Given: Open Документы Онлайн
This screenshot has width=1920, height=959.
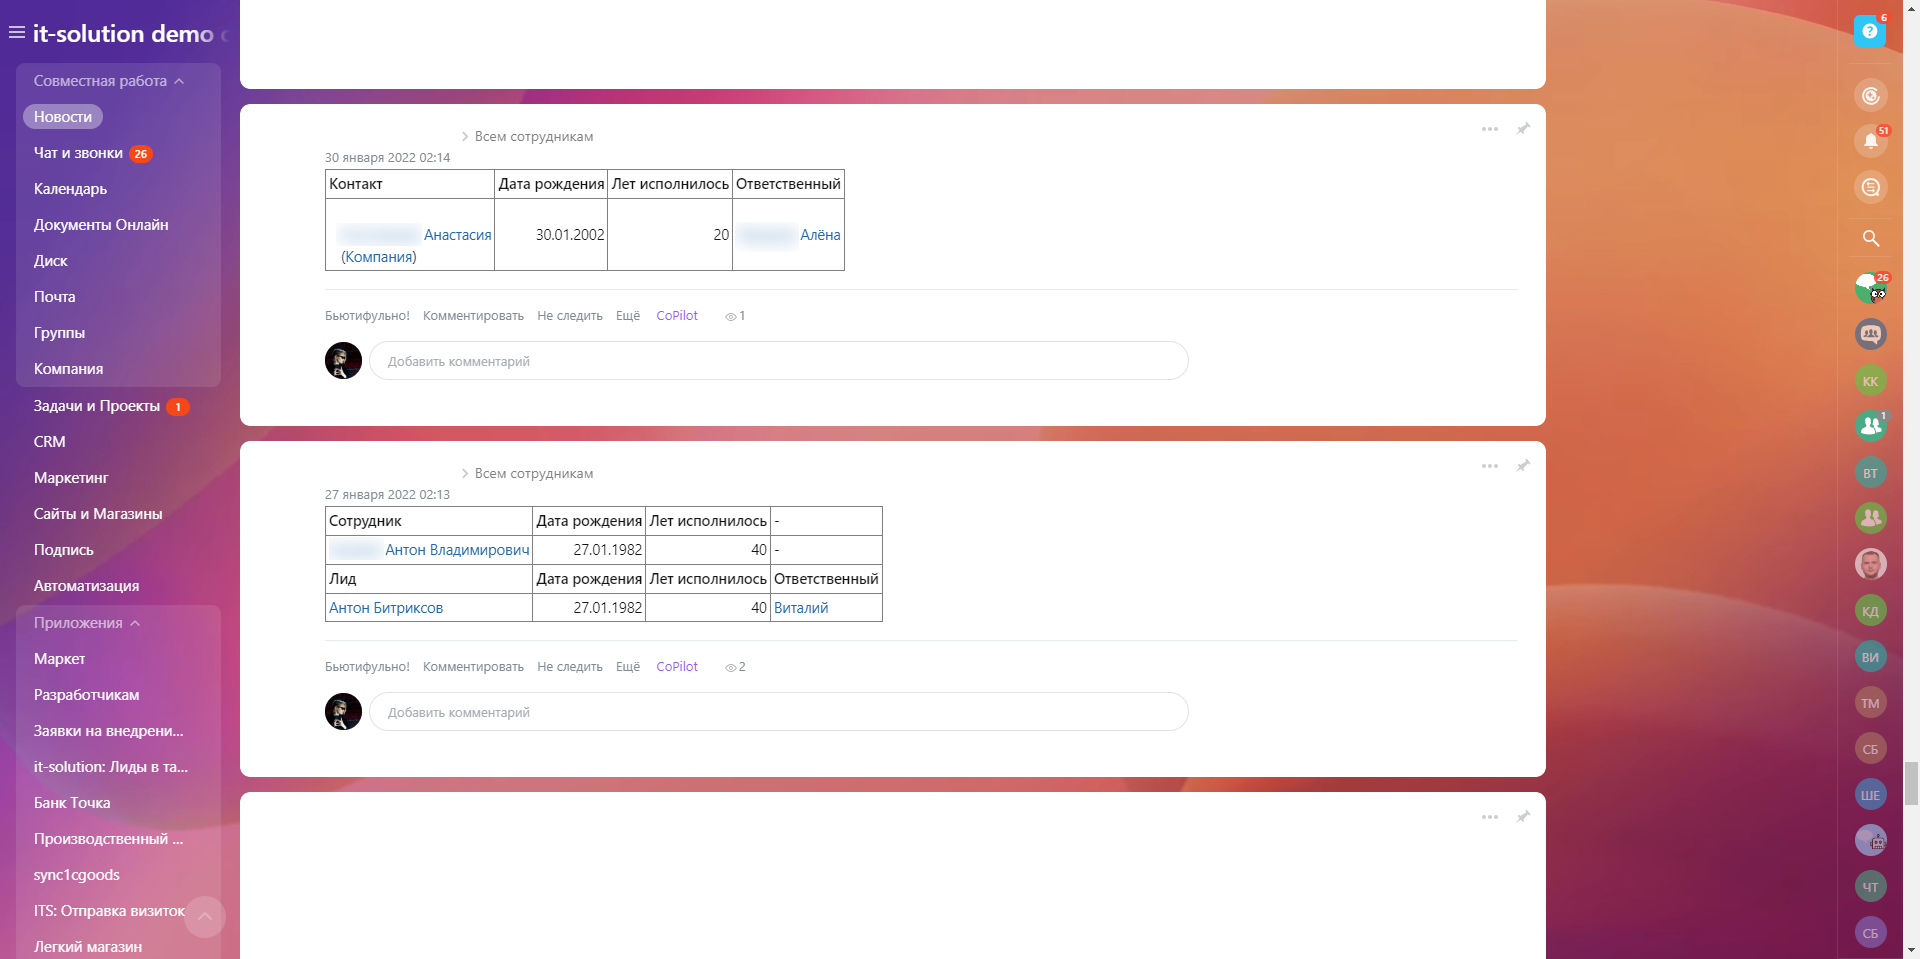Looking at the screenshot, I should coord(101,225).
